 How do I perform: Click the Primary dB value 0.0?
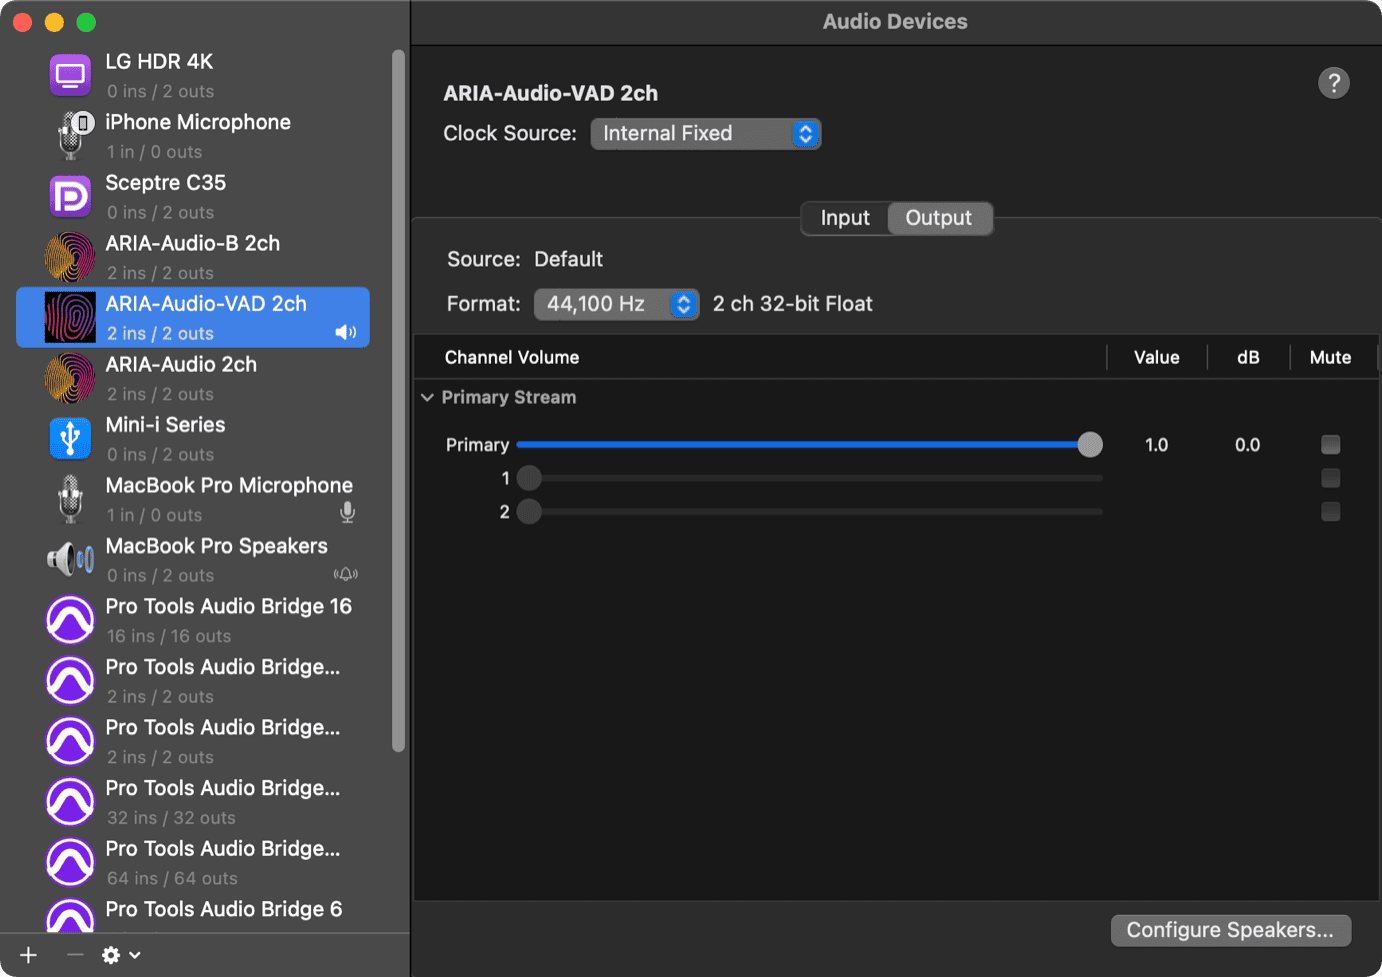click(1247, 445)
